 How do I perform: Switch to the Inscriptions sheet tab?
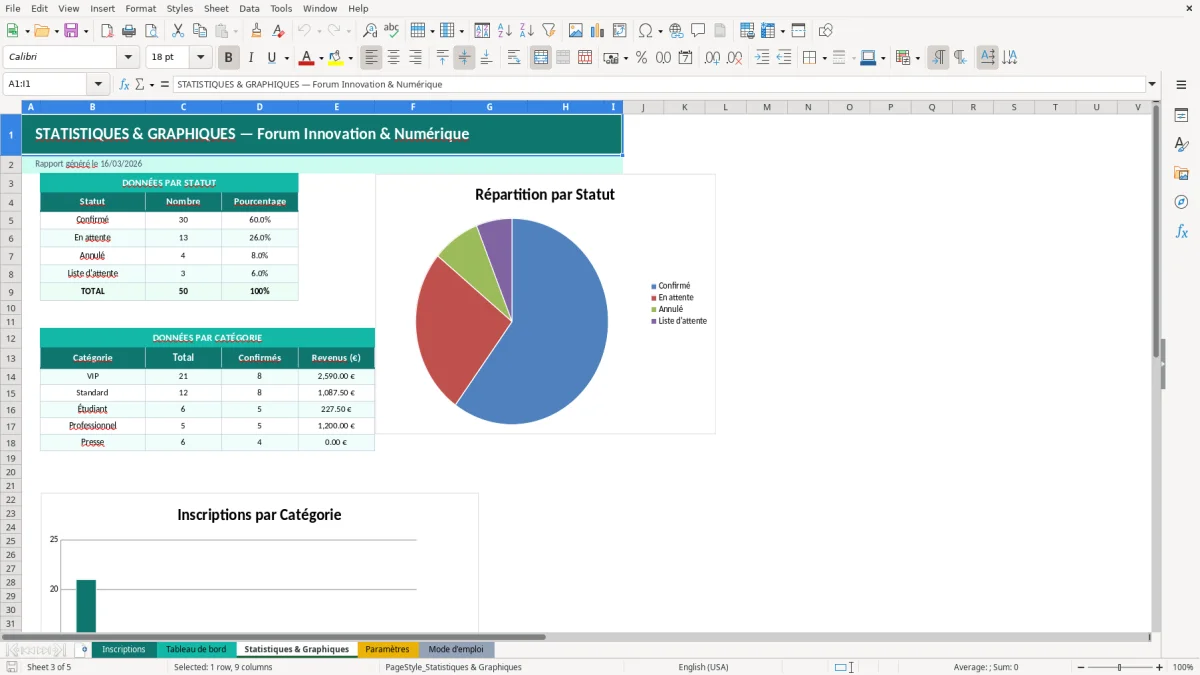(124, 650)
